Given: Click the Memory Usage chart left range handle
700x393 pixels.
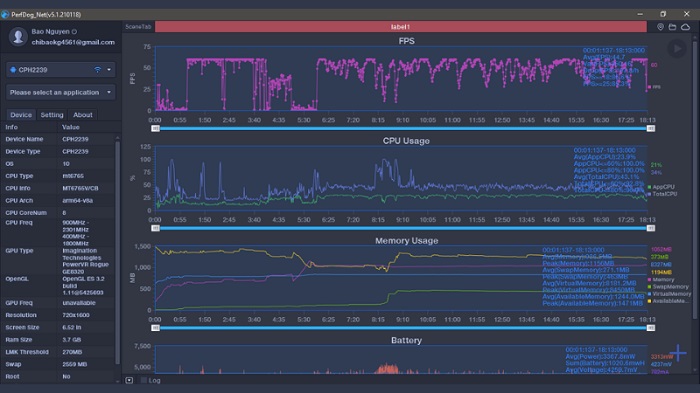Looking at the screenshot, I should pyautogui.click(x=155, y=328).
